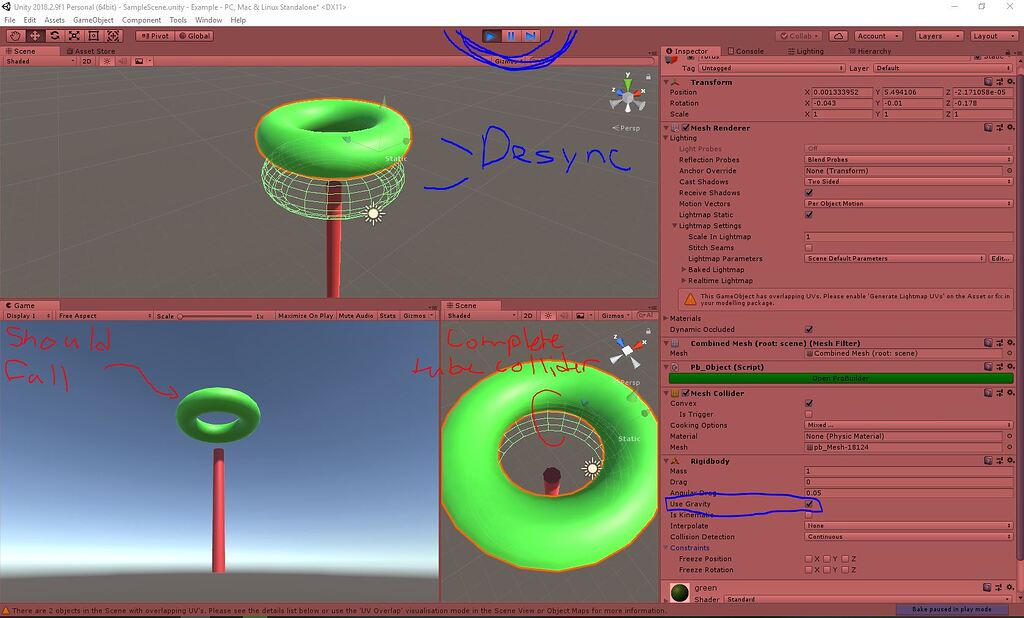The height and width of the screenshot is (618, 1024).
Task: Freeze Rigidbody position on the Y axis
Action: pyautogui.click(x=826, y=558)
